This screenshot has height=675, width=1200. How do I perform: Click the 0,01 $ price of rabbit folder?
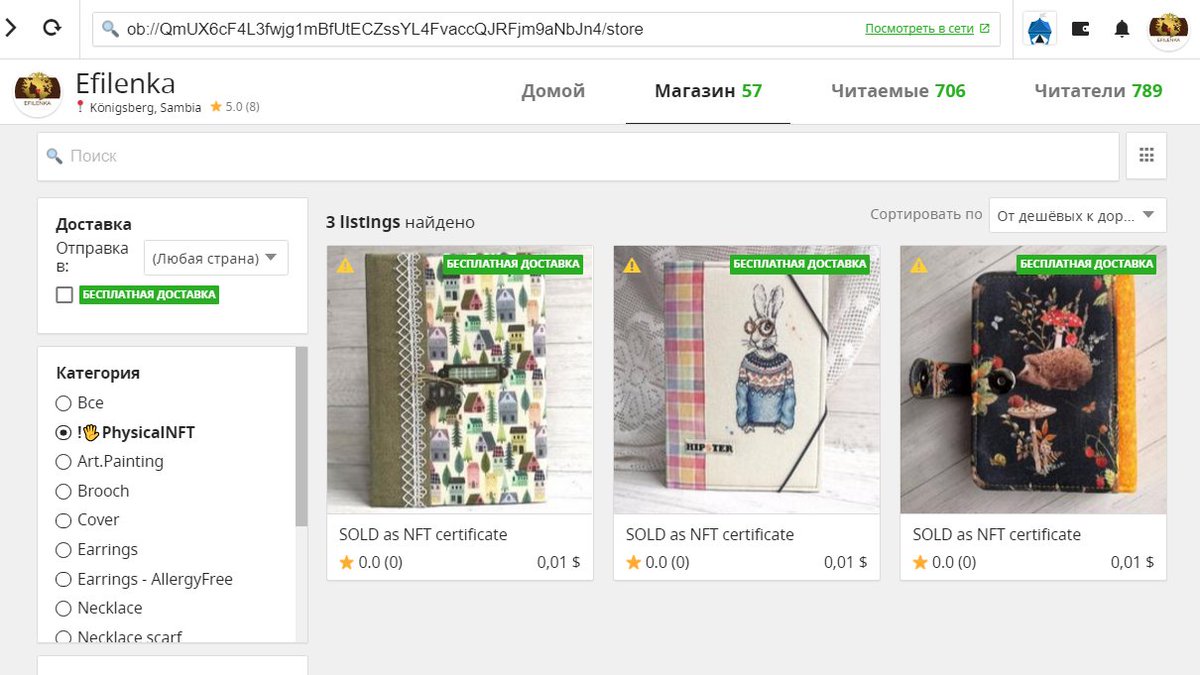point(845,562)
